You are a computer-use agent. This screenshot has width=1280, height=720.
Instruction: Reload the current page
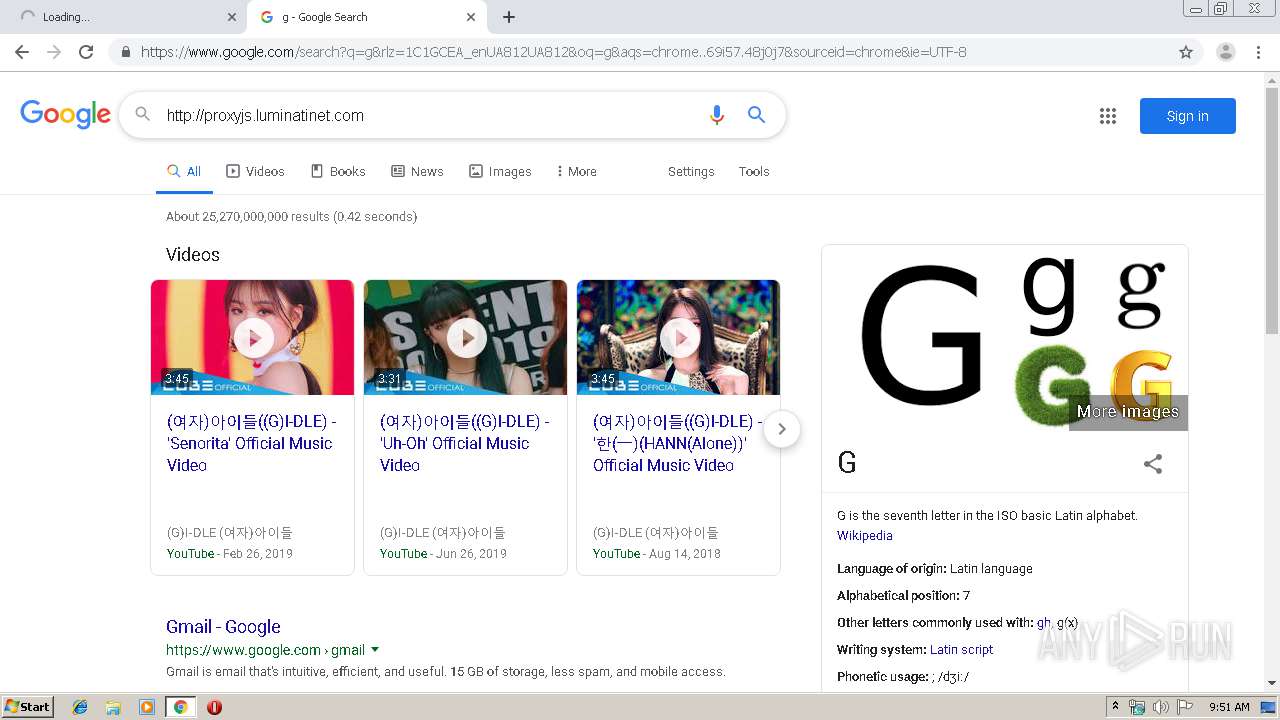click(x=86, y=52)
